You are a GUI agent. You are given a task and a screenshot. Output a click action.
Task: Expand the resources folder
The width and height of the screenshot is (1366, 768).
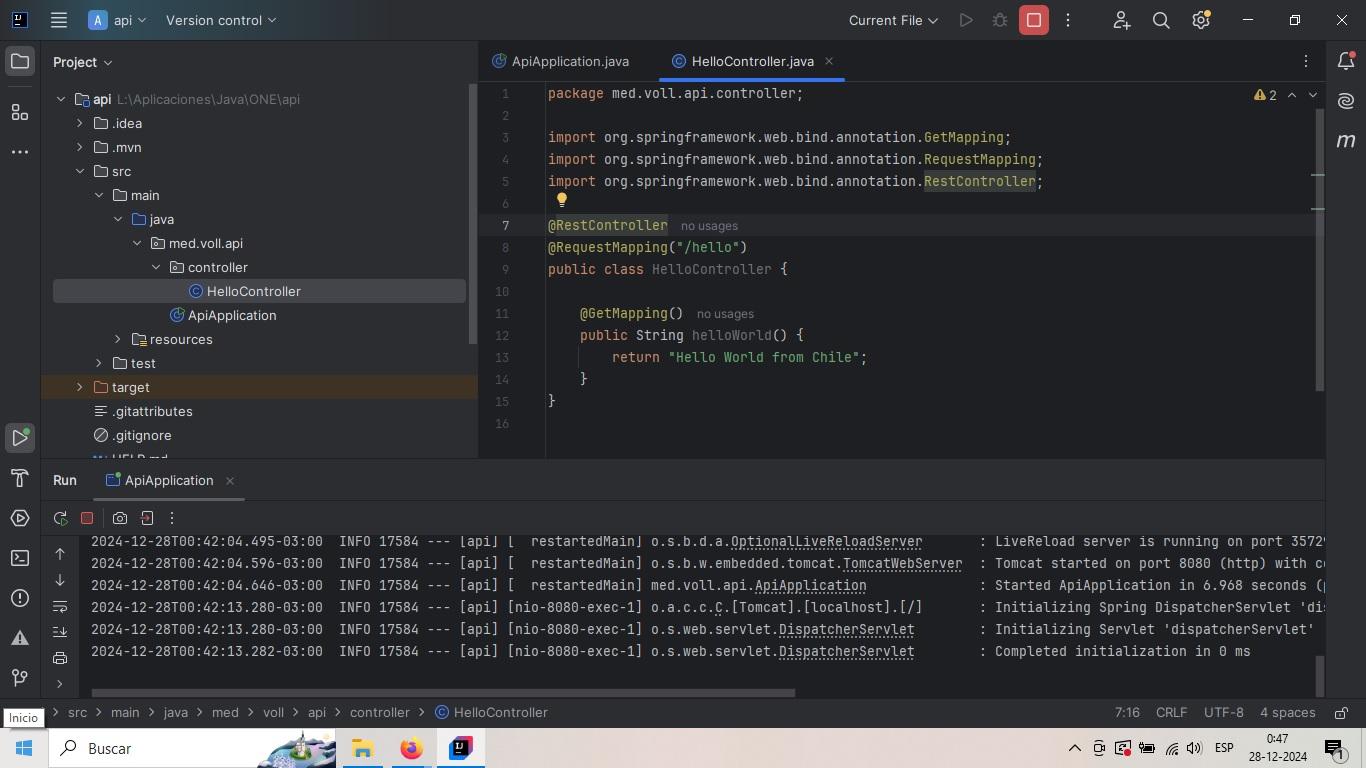coord(118,339)
